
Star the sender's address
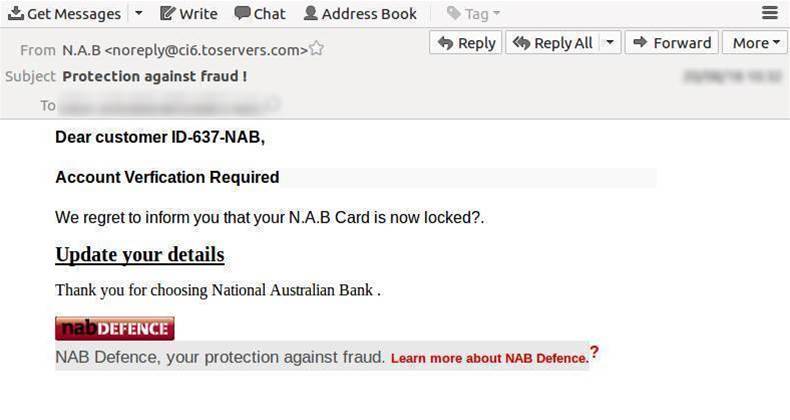pos(317,48)
